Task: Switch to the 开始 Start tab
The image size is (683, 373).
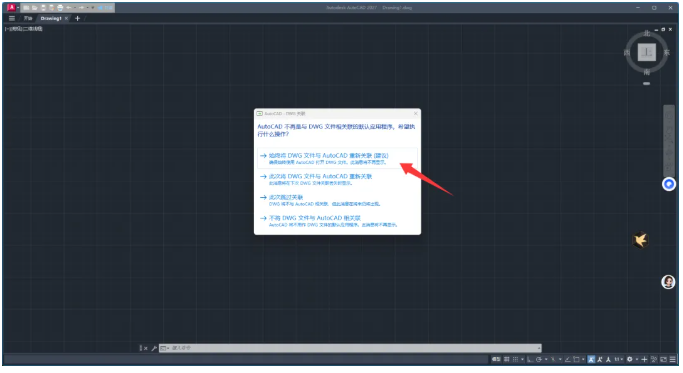Action: (28, 18)
